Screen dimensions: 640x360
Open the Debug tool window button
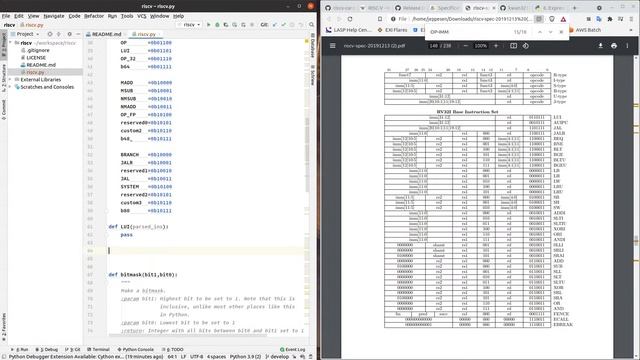pos(47,350)
